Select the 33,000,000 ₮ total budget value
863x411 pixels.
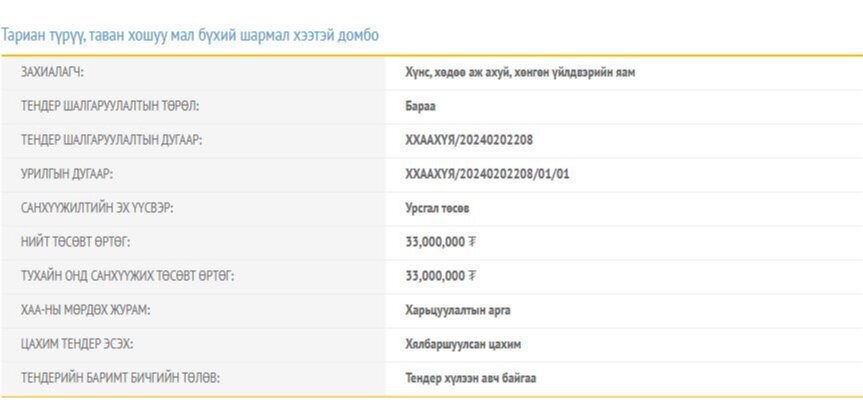click(440, 242)
